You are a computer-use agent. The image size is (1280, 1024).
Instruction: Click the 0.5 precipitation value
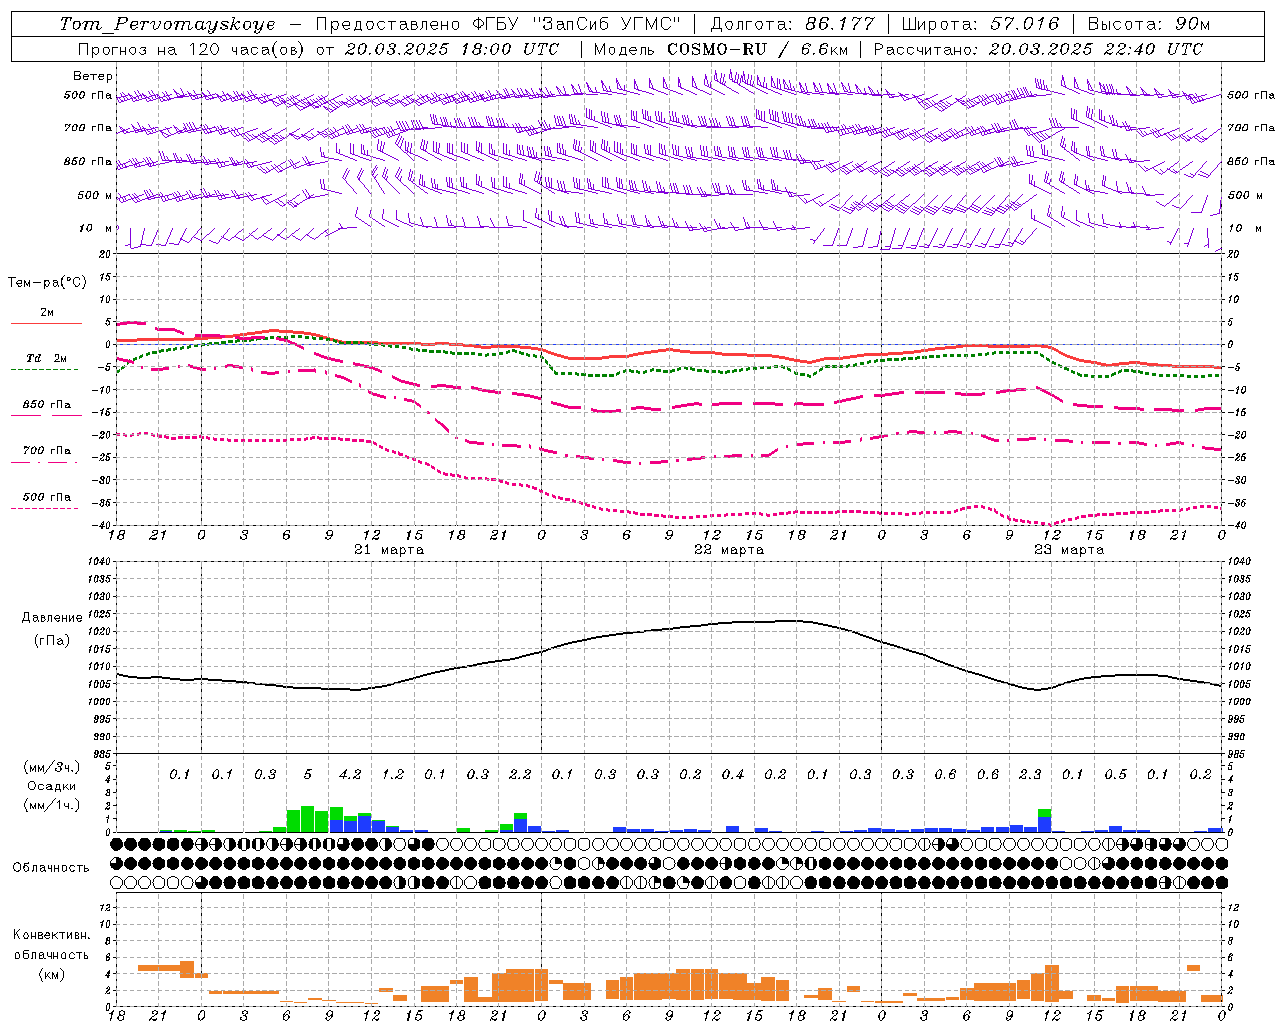(1115, 774)
